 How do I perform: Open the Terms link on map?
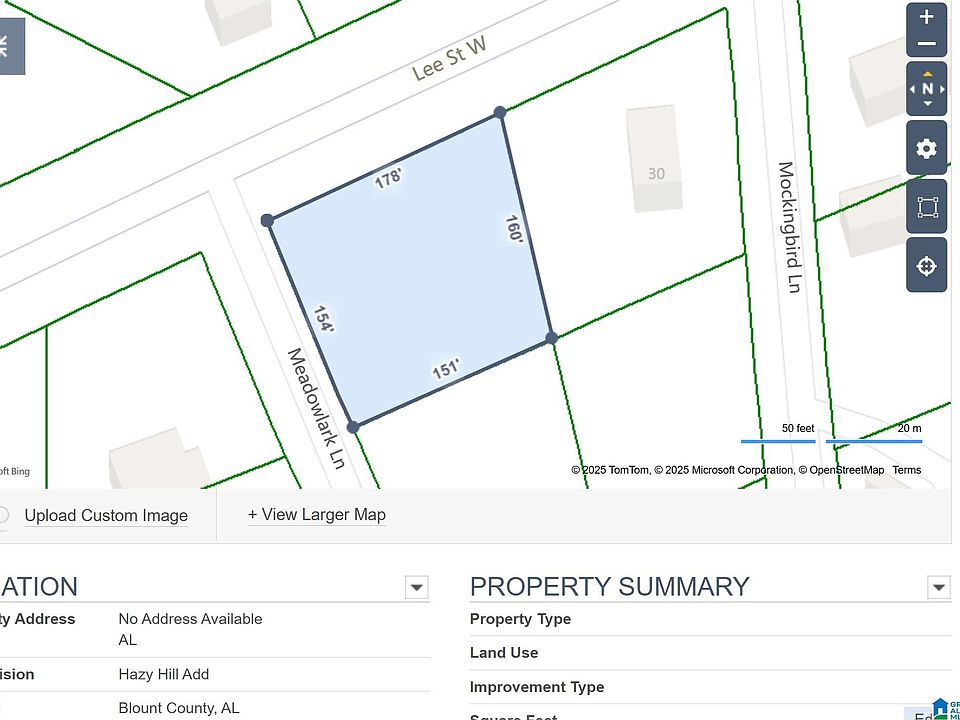[x=907, y=470]
